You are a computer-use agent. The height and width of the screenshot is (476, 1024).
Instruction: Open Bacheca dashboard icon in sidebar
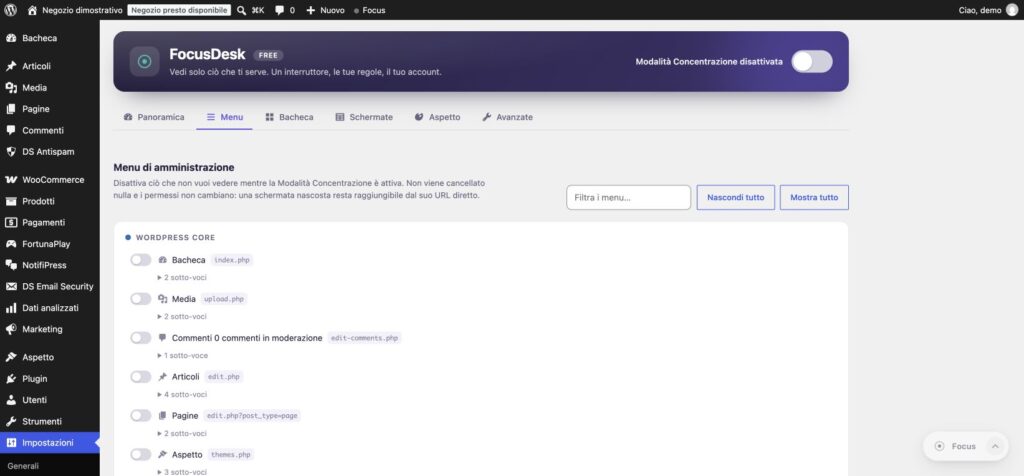pos(10,38)
